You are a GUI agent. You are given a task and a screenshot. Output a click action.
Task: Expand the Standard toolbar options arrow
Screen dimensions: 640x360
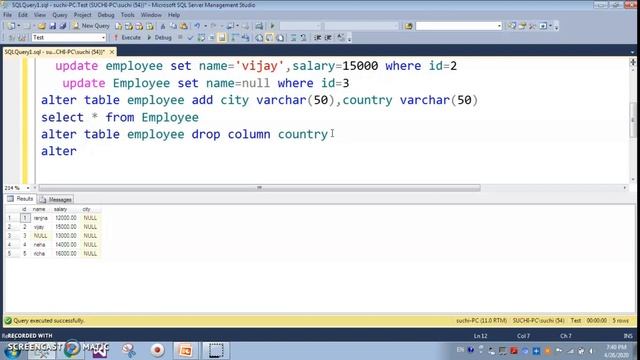pos(557,27)
